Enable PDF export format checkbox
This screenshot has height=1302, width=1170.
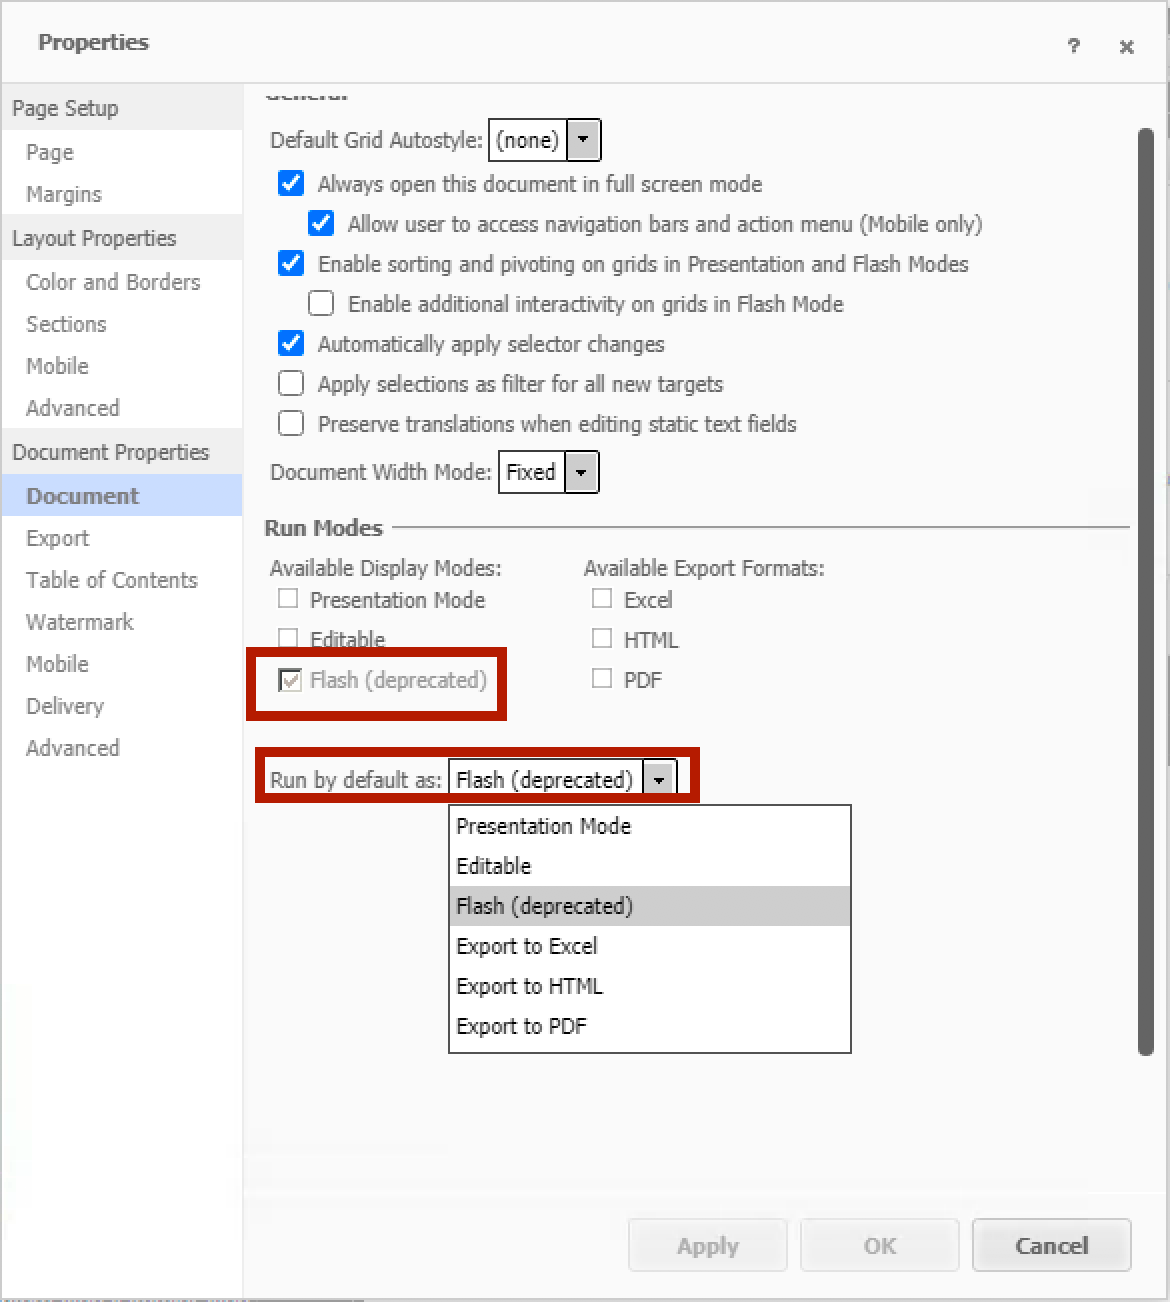(602, 679)
